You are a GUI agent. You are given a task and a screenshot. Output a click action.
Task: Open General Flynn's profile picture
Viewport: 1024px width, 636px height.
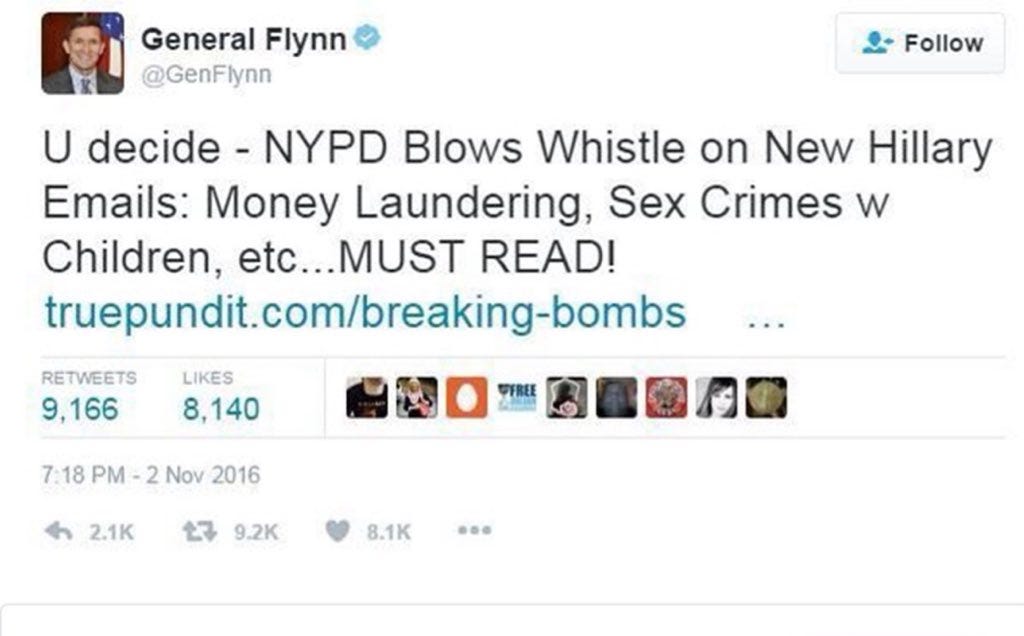(82, 54)
